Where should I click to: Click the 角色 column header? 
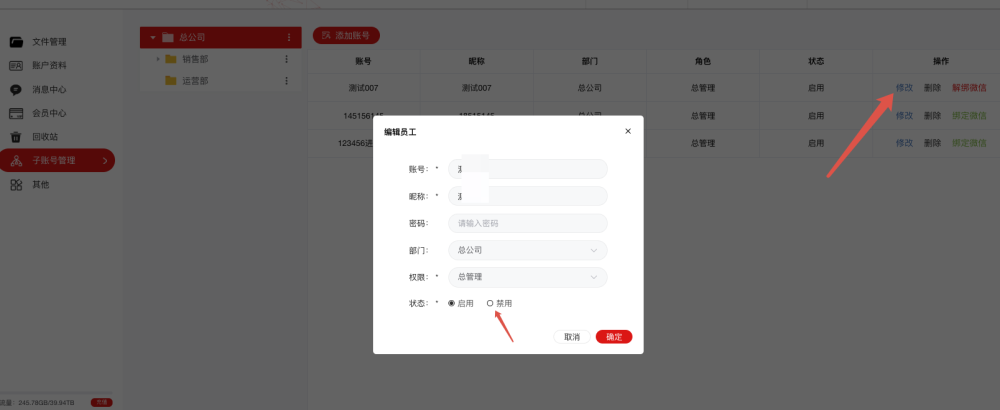pyautogui.click(x=703, y=62)
